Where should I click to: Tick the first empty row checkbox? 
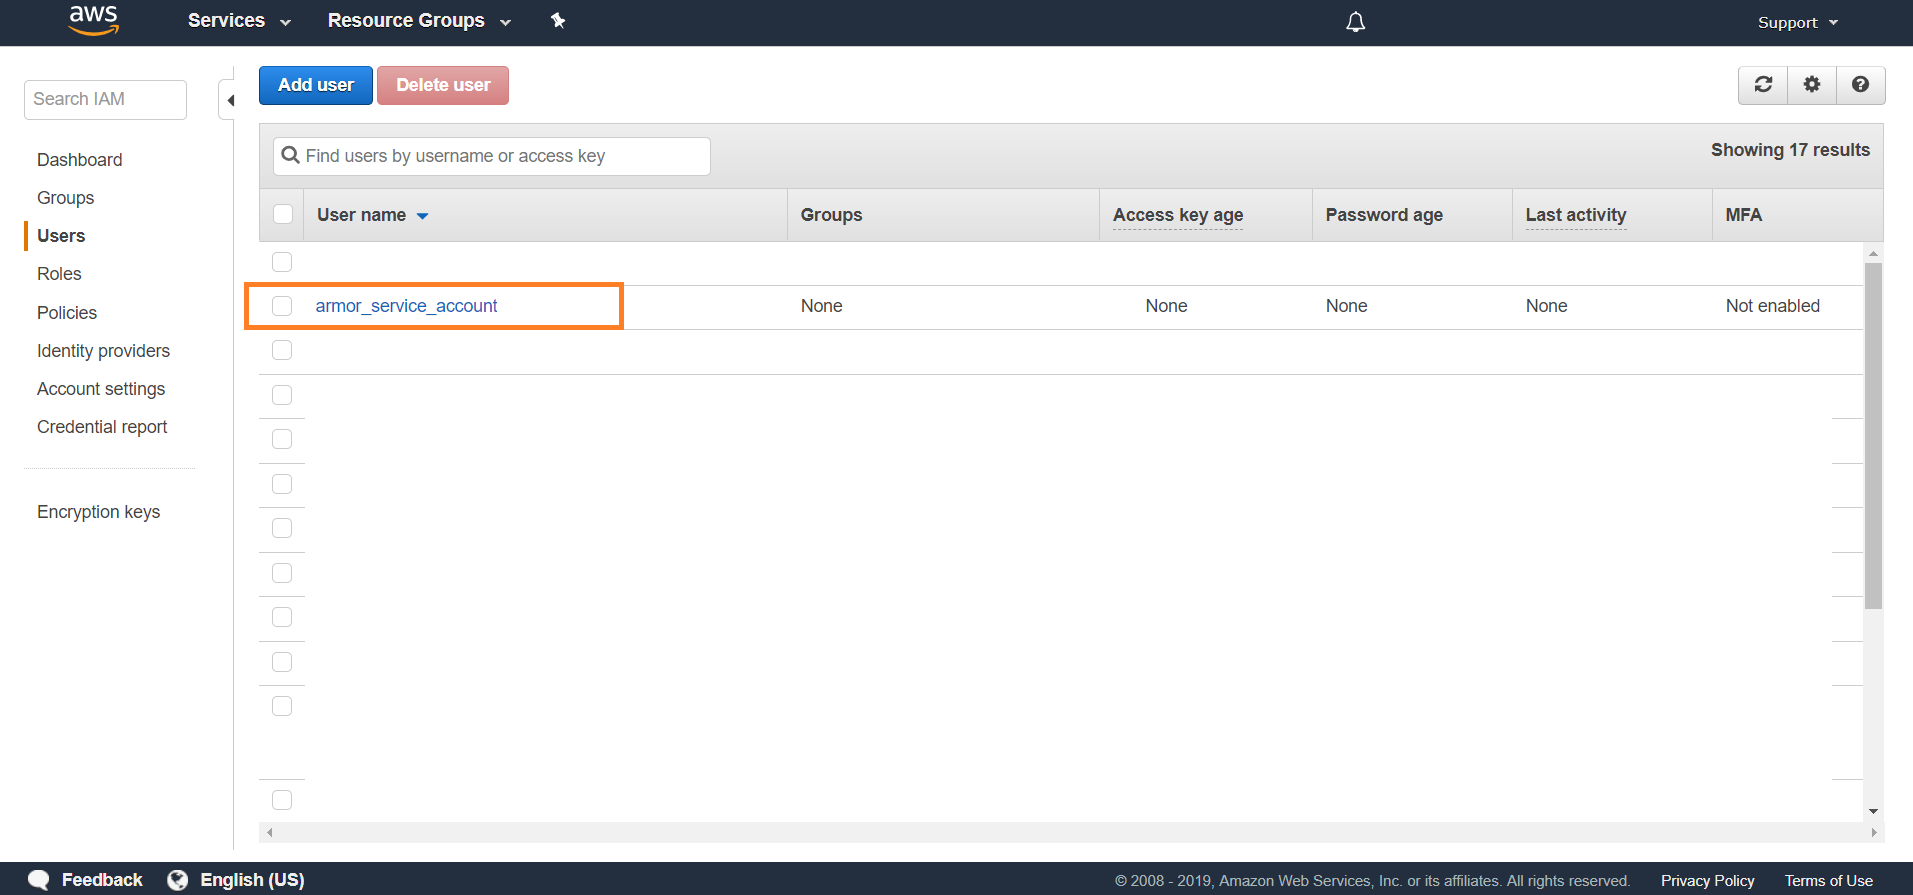coord(282,262)
